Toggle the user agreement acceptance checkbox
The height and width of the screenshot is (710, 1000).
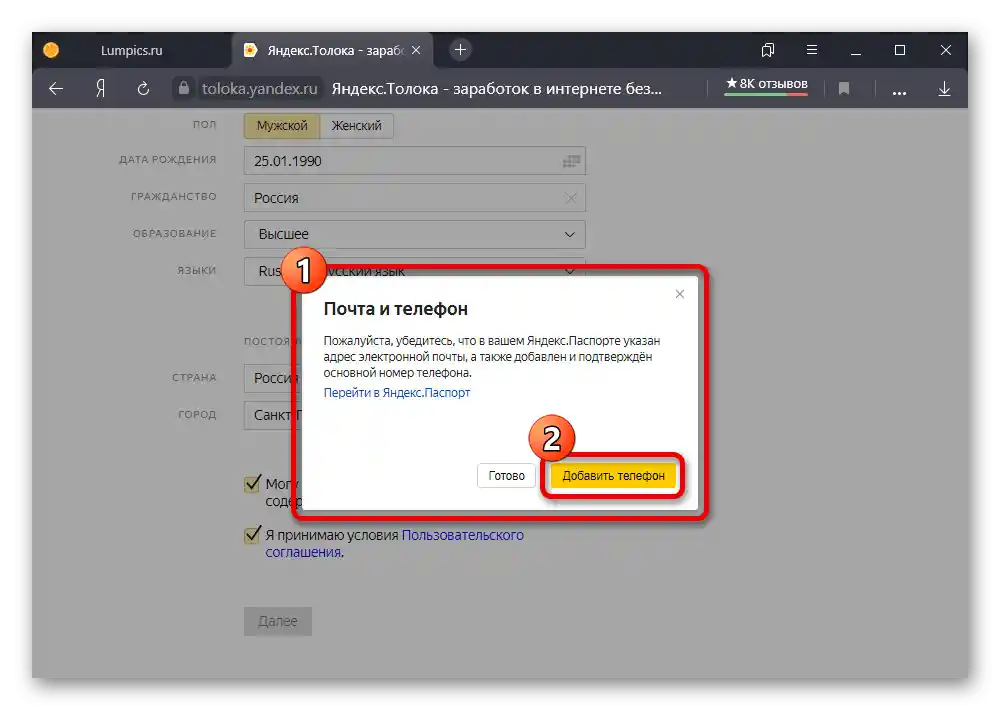253,535
